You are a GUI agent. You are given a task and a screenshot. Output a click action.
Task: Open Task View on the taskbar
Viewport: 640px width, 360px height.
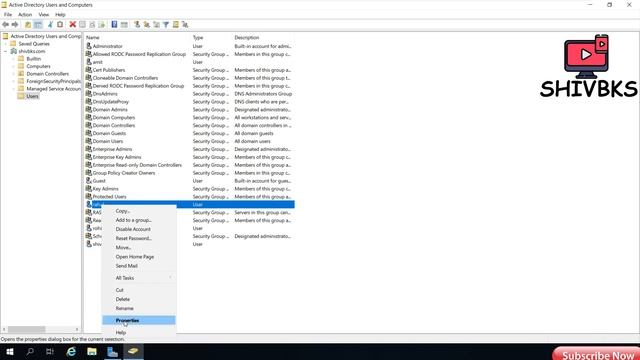[50, 351]
